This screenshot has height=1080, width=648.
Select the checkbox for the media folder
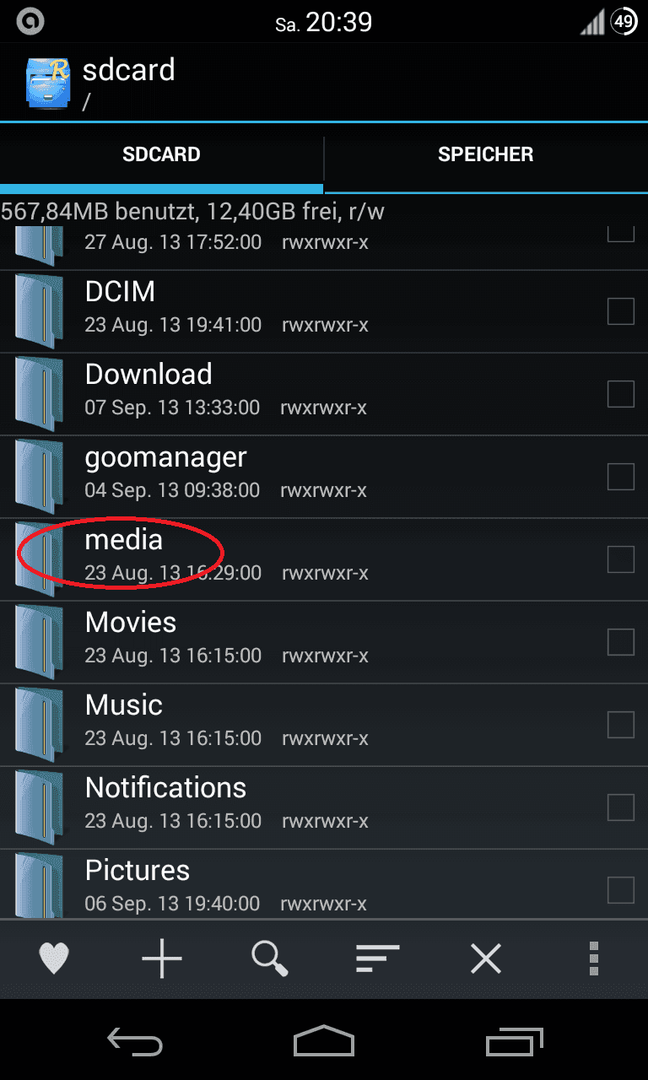click(620, 559)
